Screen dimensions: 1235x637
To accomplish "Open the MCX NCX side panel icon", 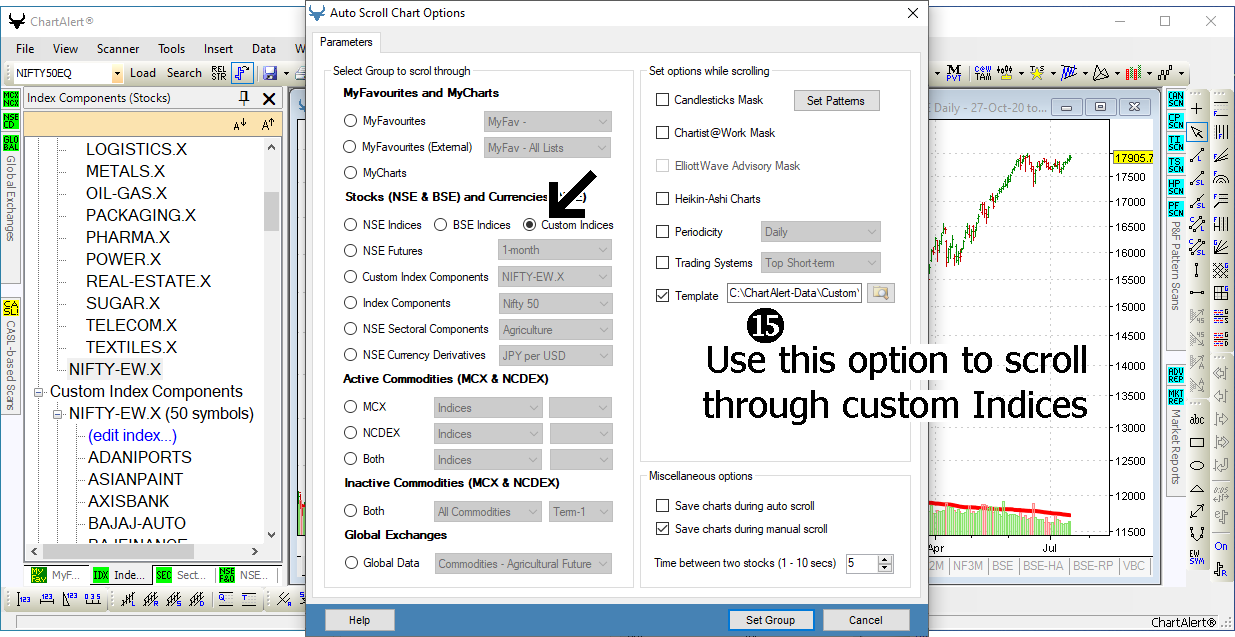I will coord(11,98).
